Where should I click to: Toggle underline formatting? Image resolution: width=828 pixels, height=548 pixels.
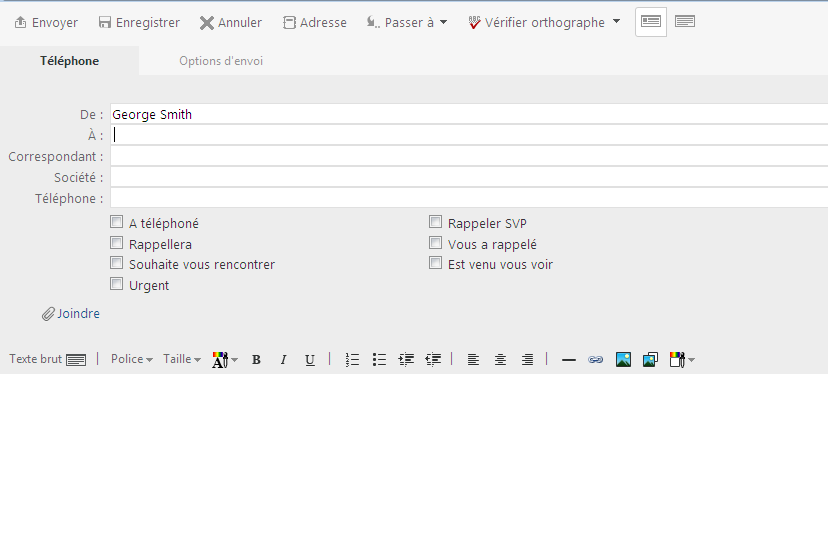[x=310, y=360]
